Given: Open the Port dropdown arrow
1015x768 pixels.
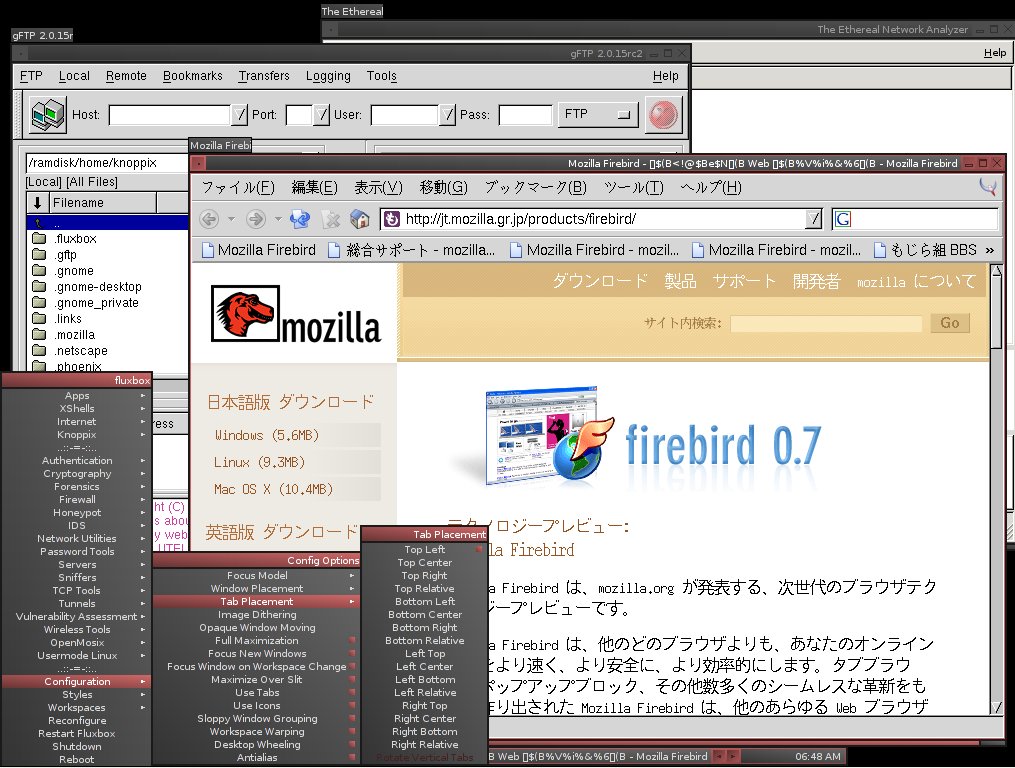Looking at the screenshot, I should (321, 115).
